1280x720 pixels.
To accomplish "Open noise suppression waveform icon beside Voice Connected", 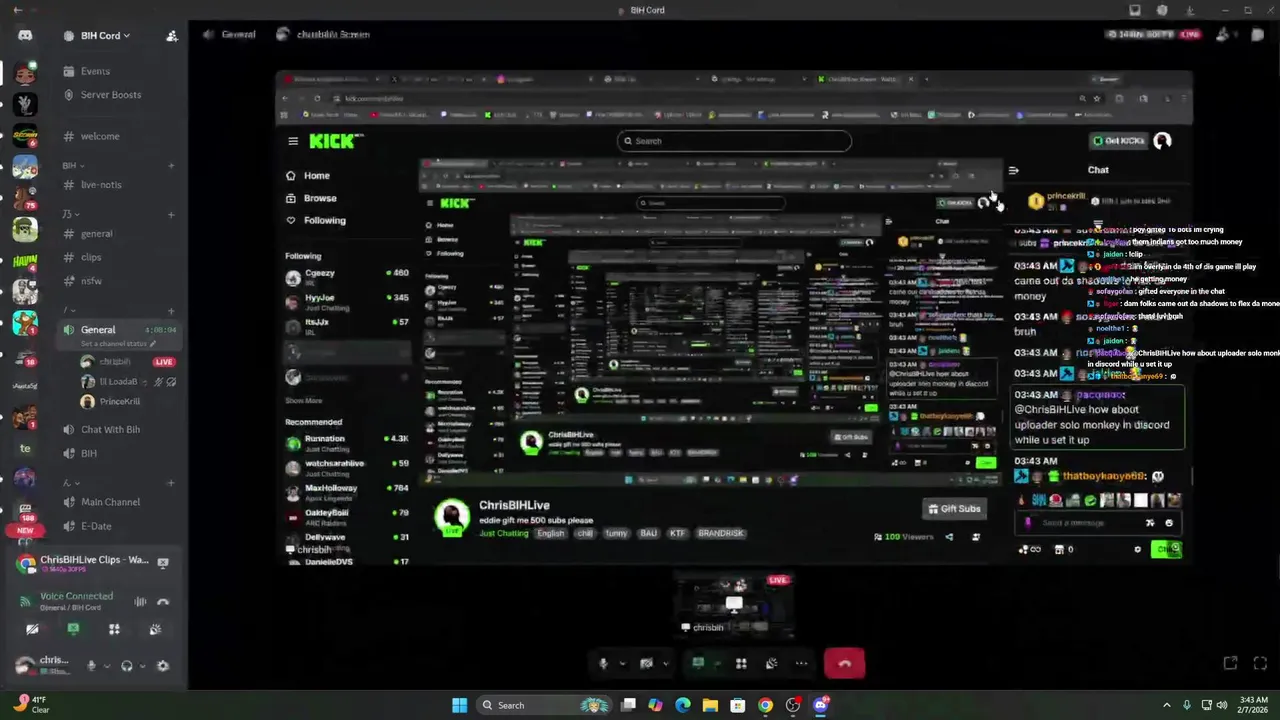I will (141, 602).
